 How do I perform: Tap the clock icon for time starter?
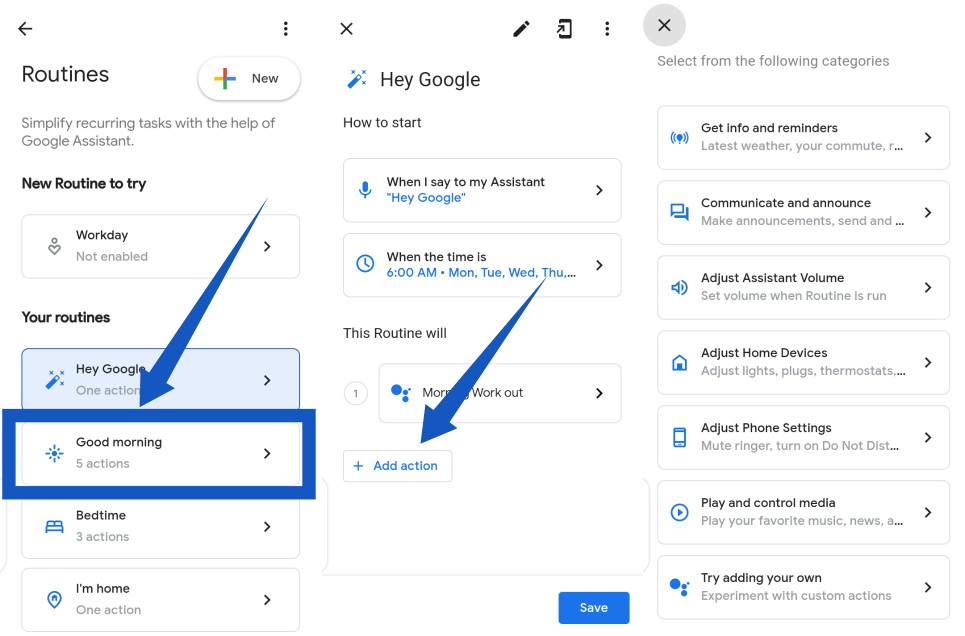[365, 264]
